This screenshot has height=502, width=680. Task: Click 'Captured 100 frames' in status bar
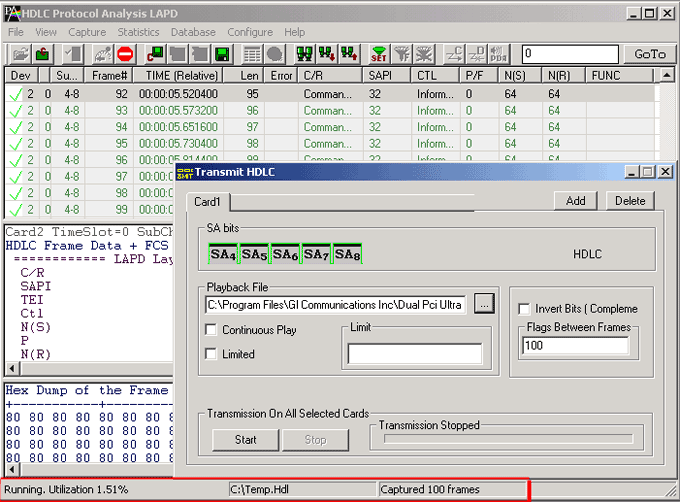point(430,489)
